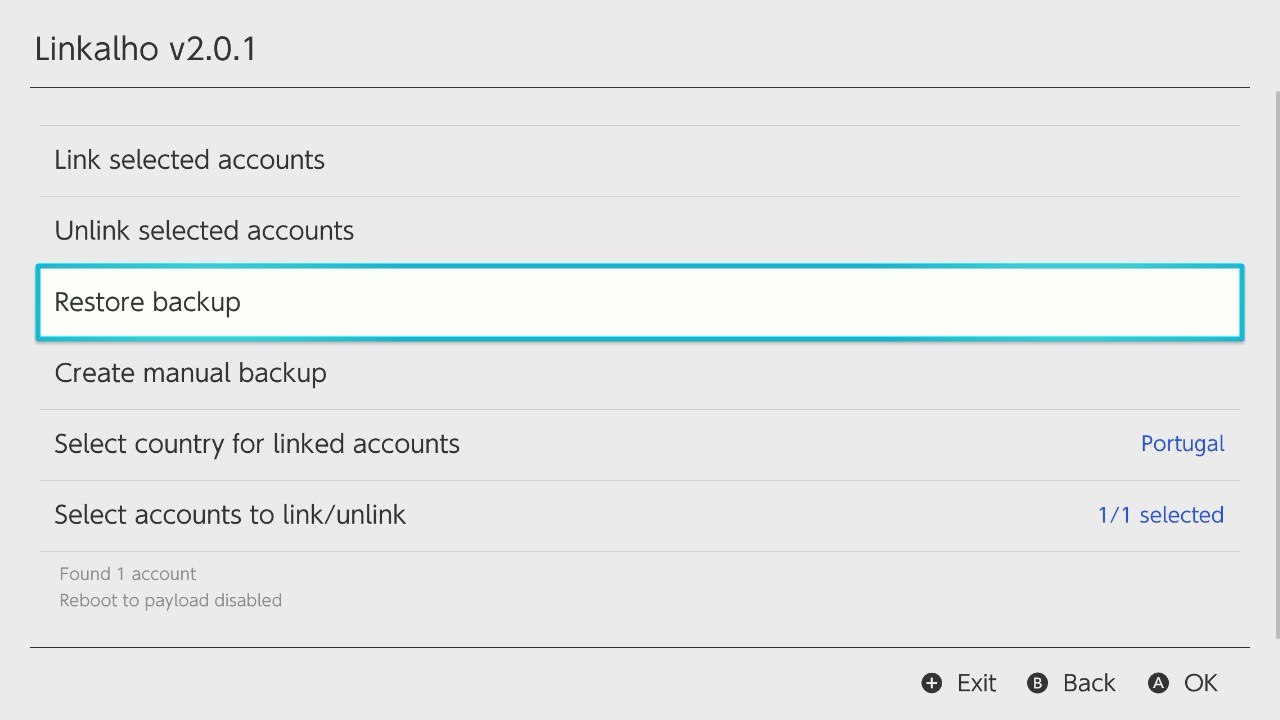Image resolution: width=1280 pixels, height=720 pixels.
Task: Click the Linkalho v2.0.1 title
Action: point(146,48)
